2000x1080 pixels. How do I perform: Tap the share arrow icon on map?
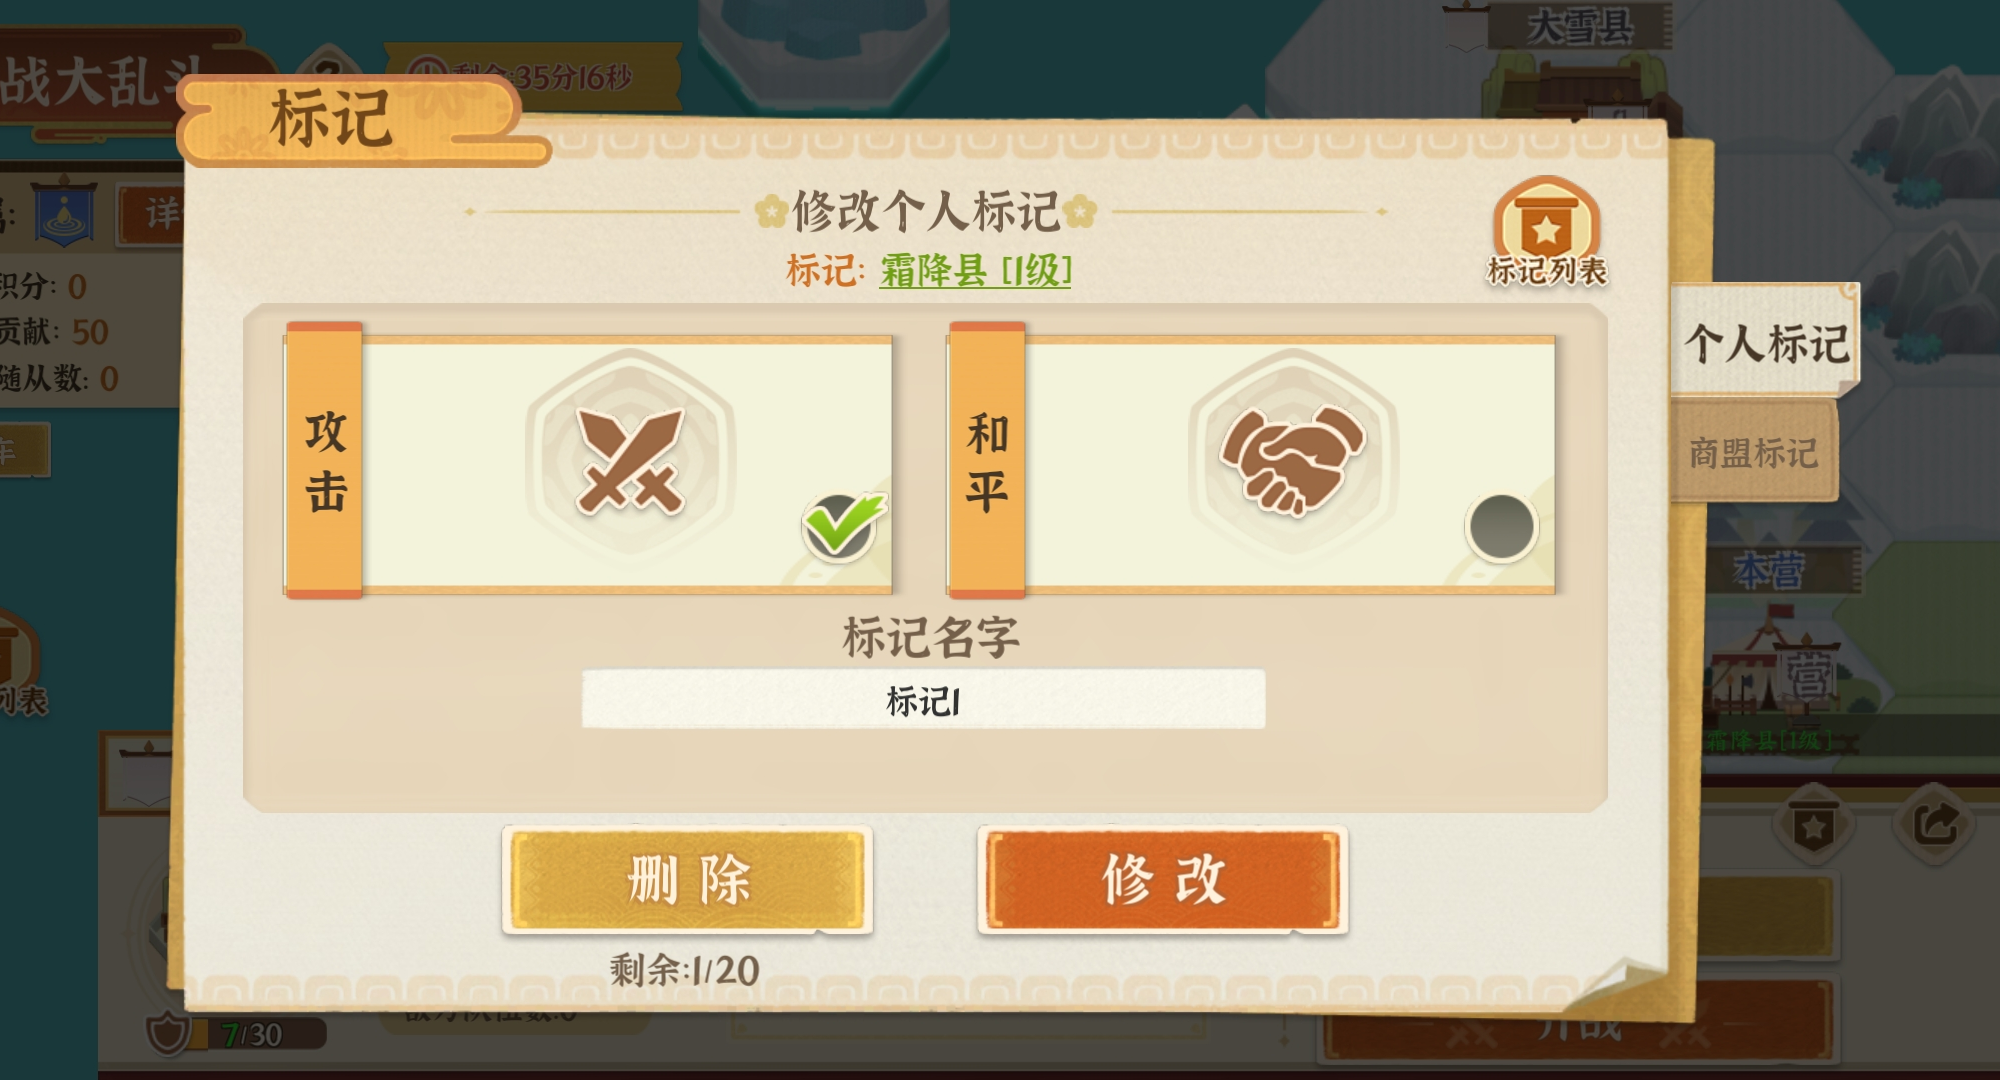[x=1936, y=826]
